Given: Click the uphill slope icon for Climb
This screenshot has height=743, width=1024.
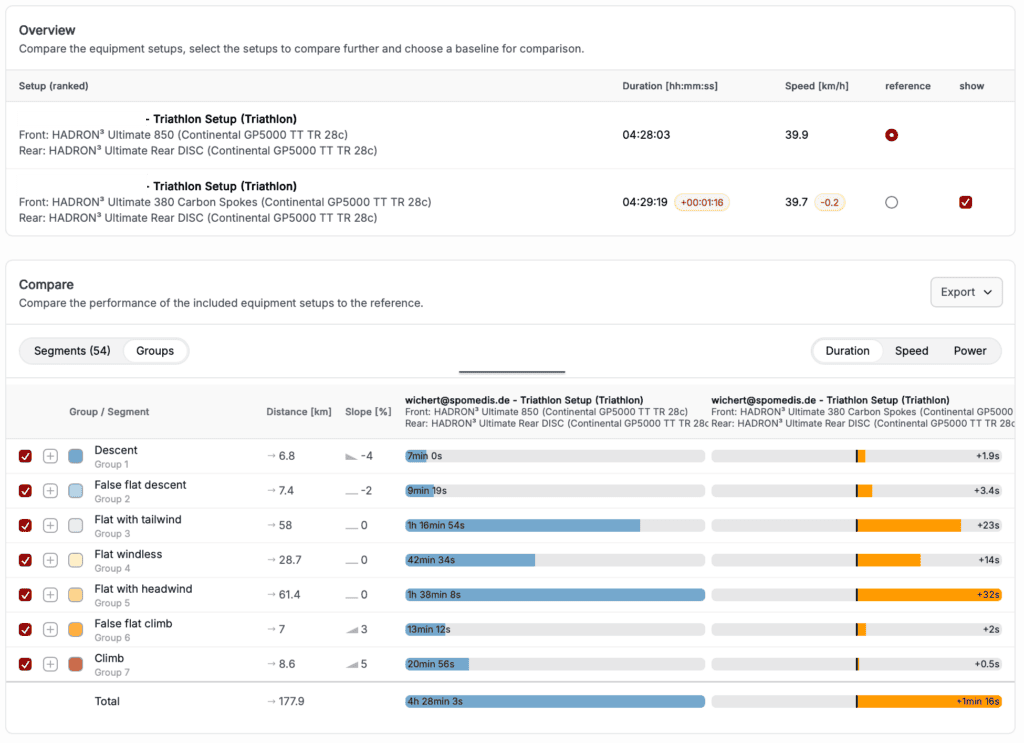Looking at the screenshot, I should point(352,665).
